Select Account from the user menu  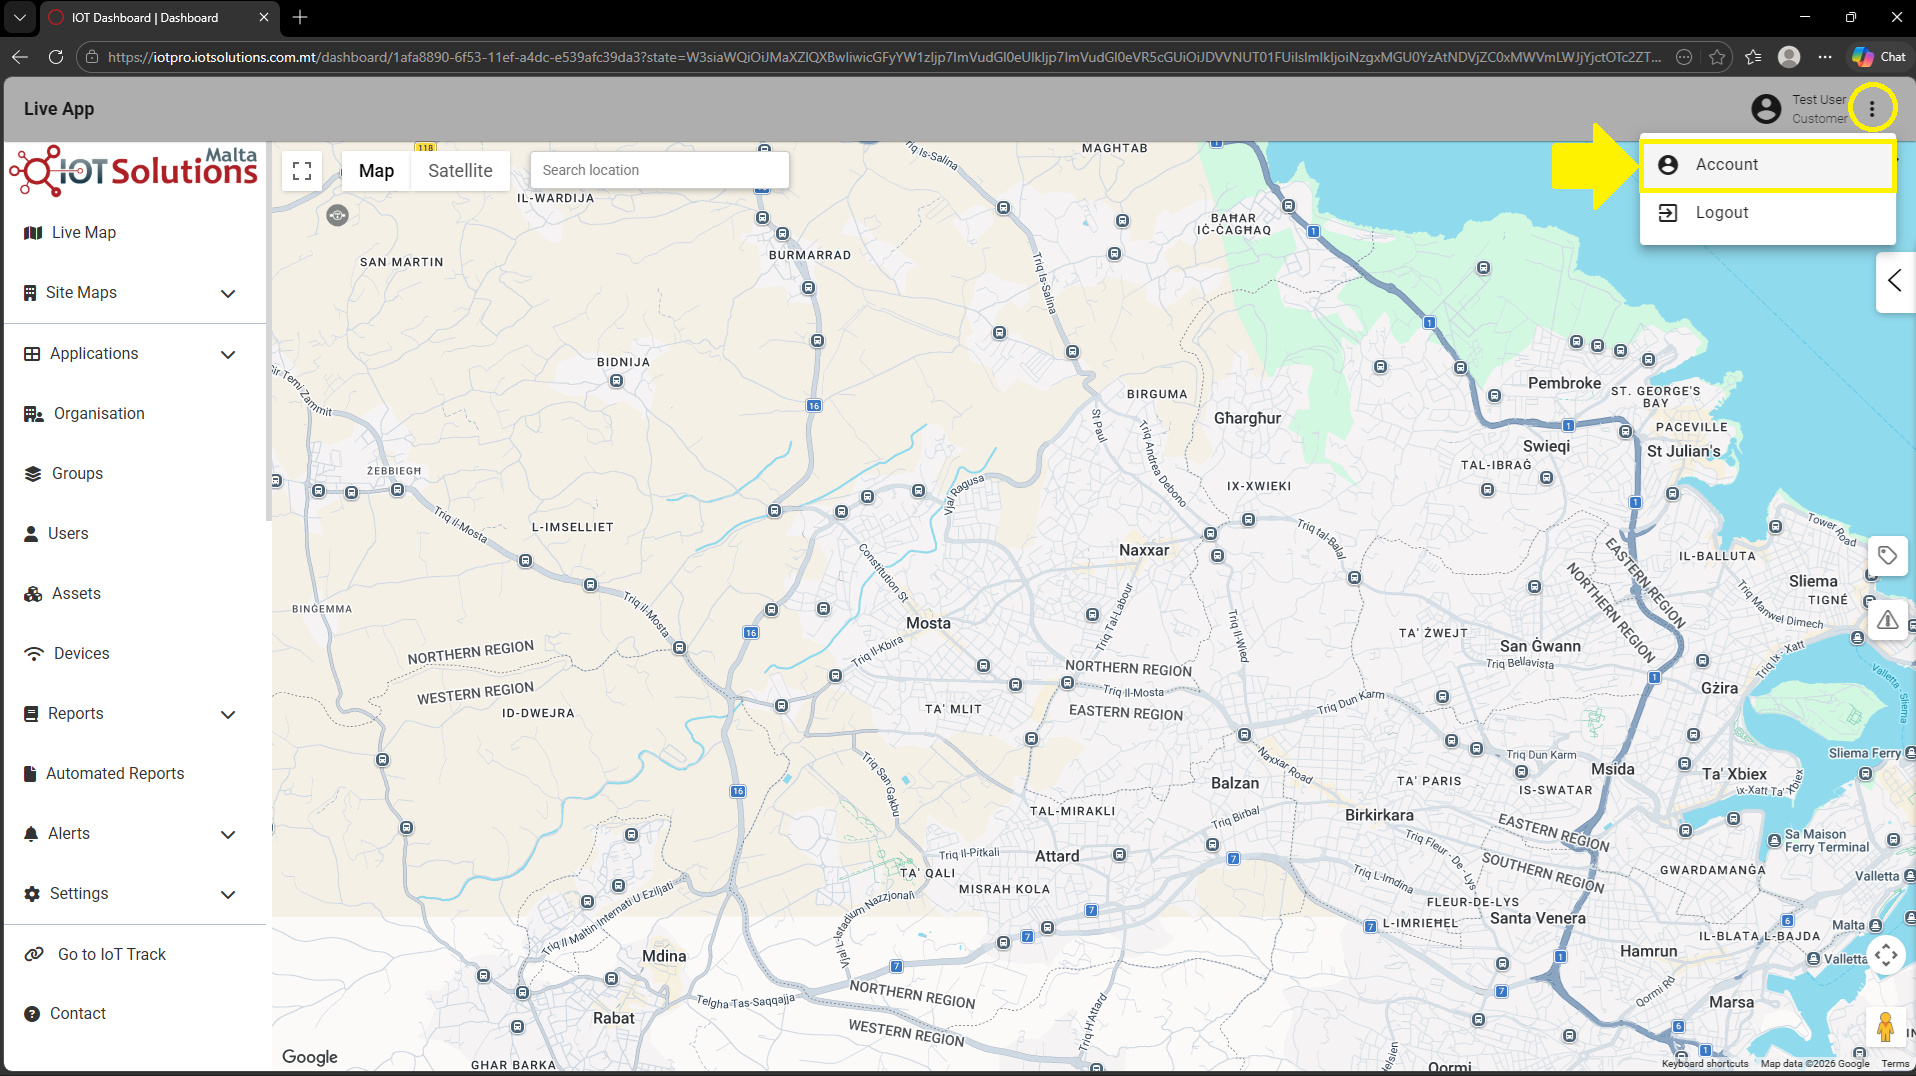pyautogui.click(x=1768, y=165)
